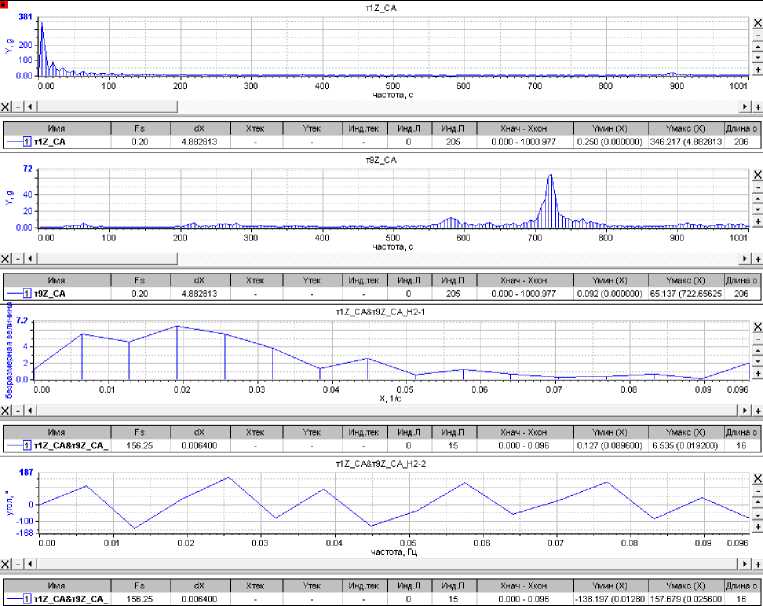This screenshot has width=763, height=606.
Task: Click the down arrow beside the H2-1 graph
Action: click(758, 362)
